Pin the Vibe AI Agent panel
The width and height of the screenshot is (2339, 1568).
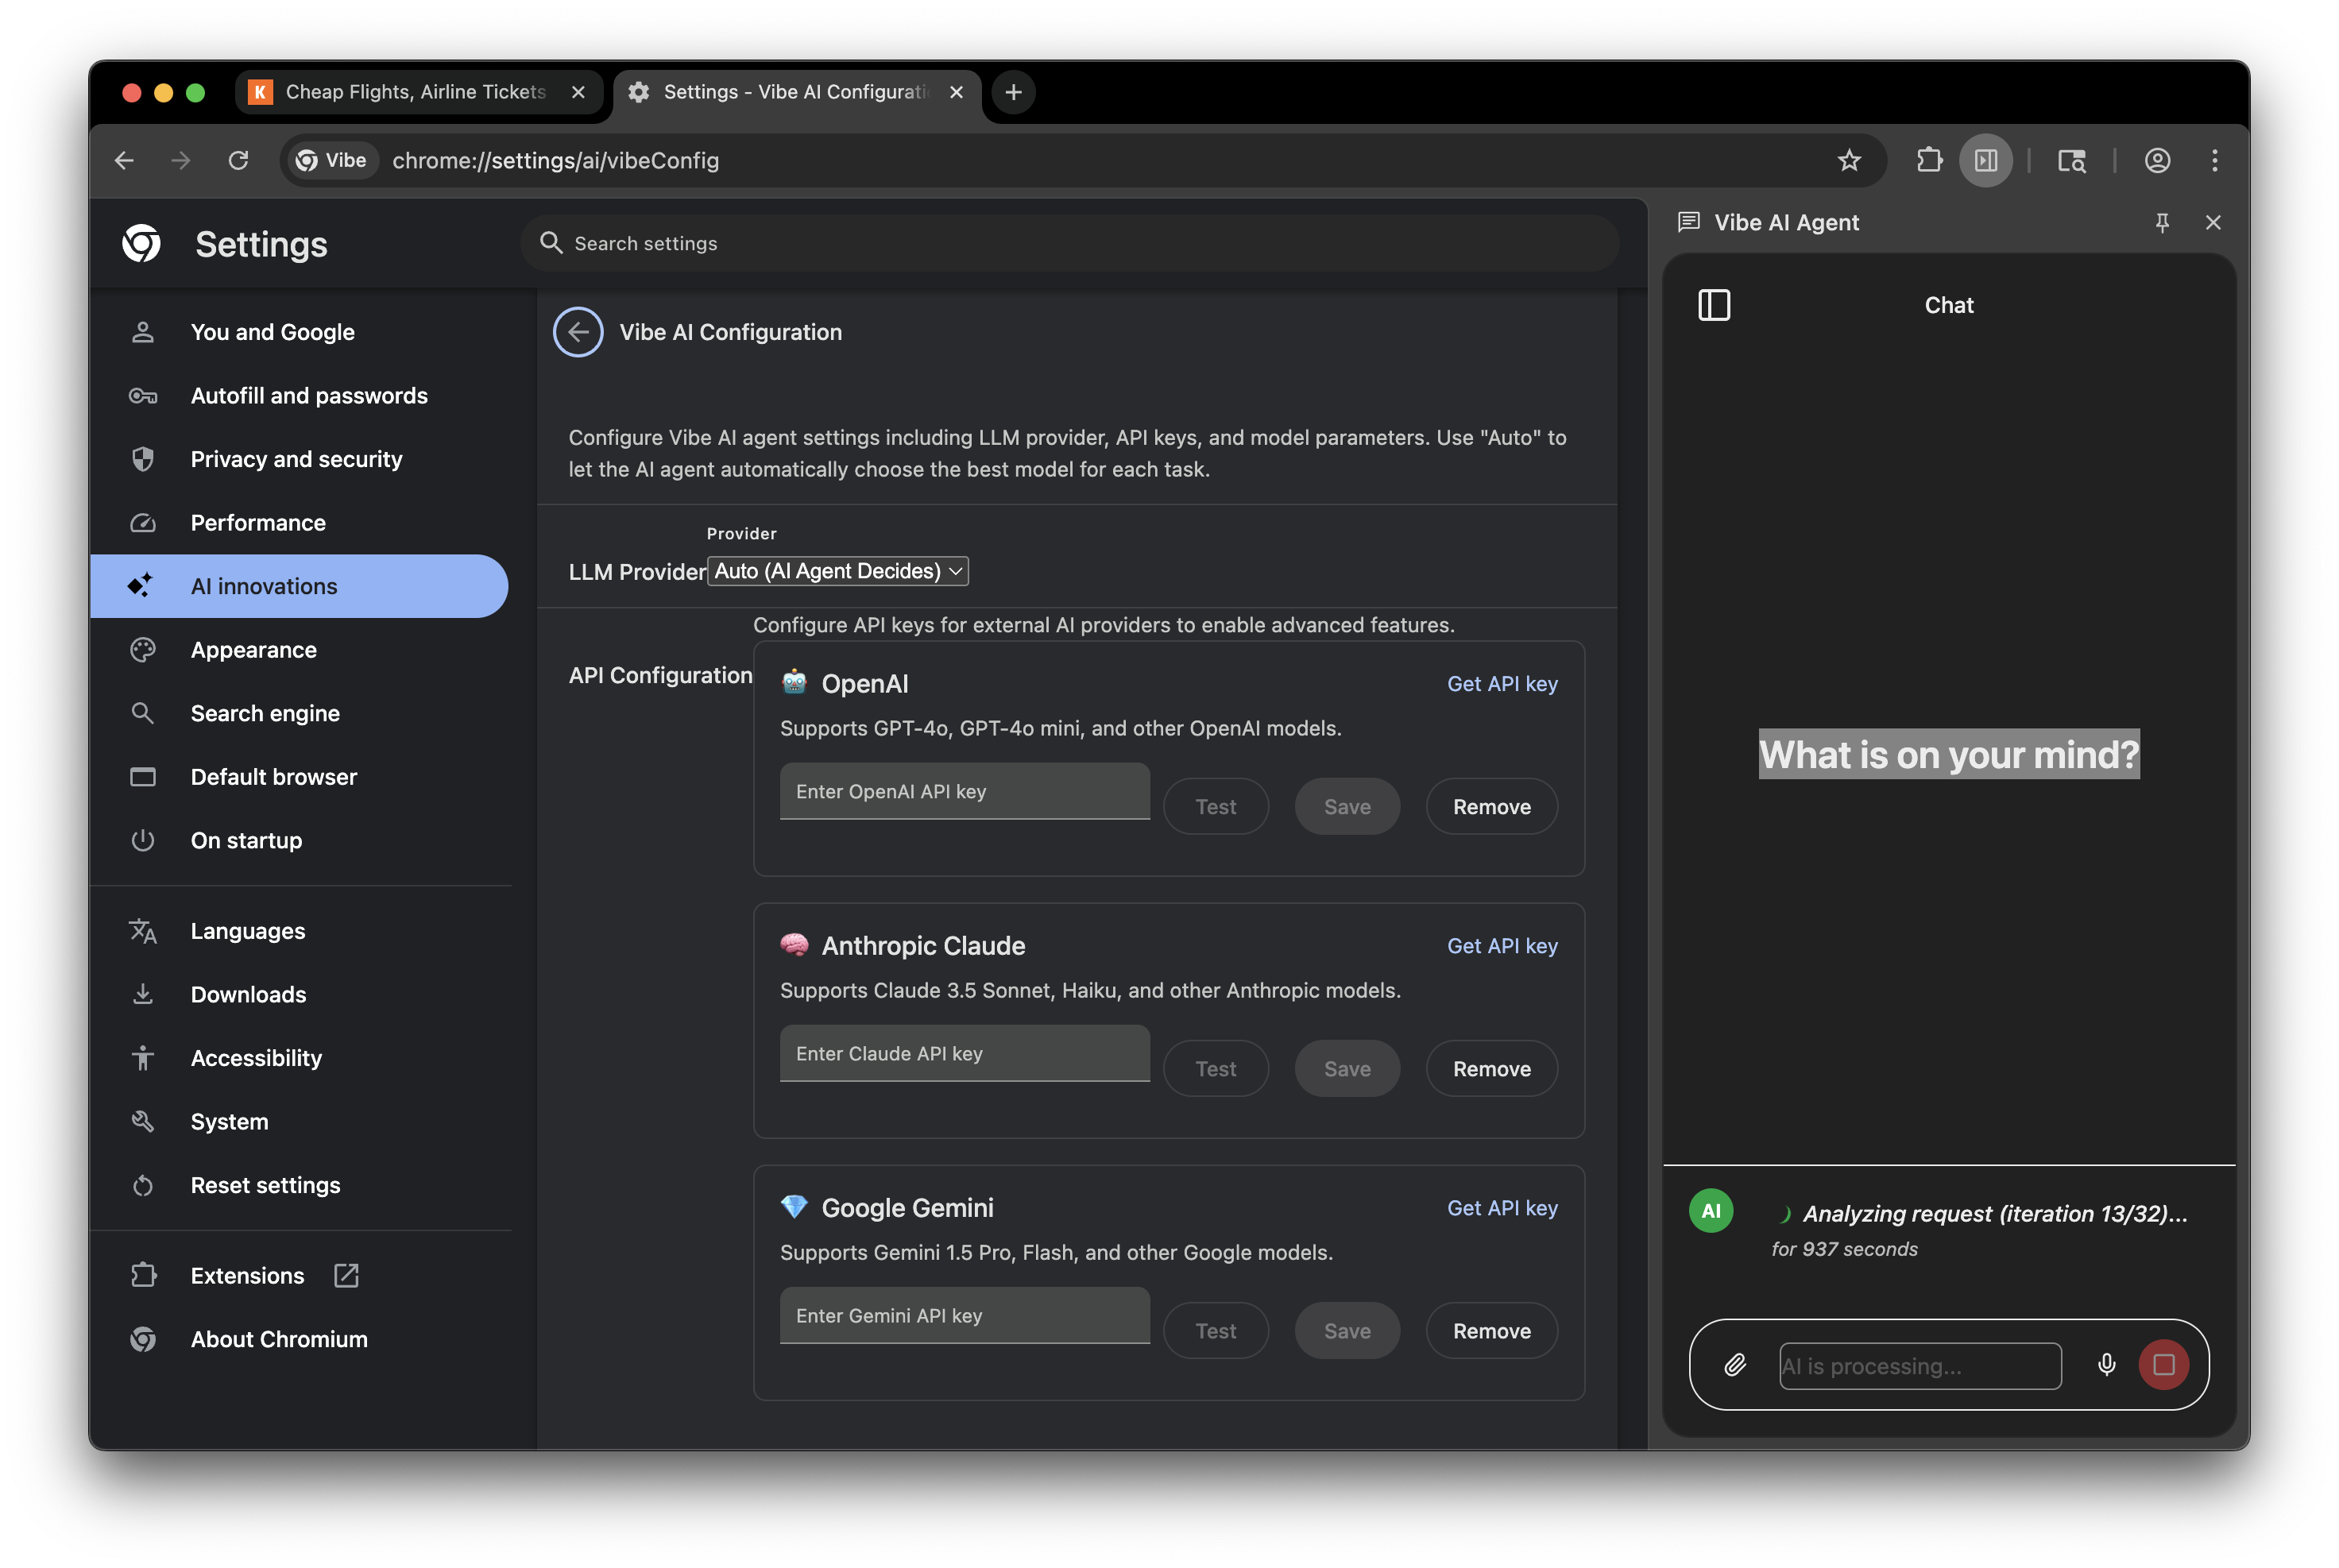click(x=2163, y=222)
